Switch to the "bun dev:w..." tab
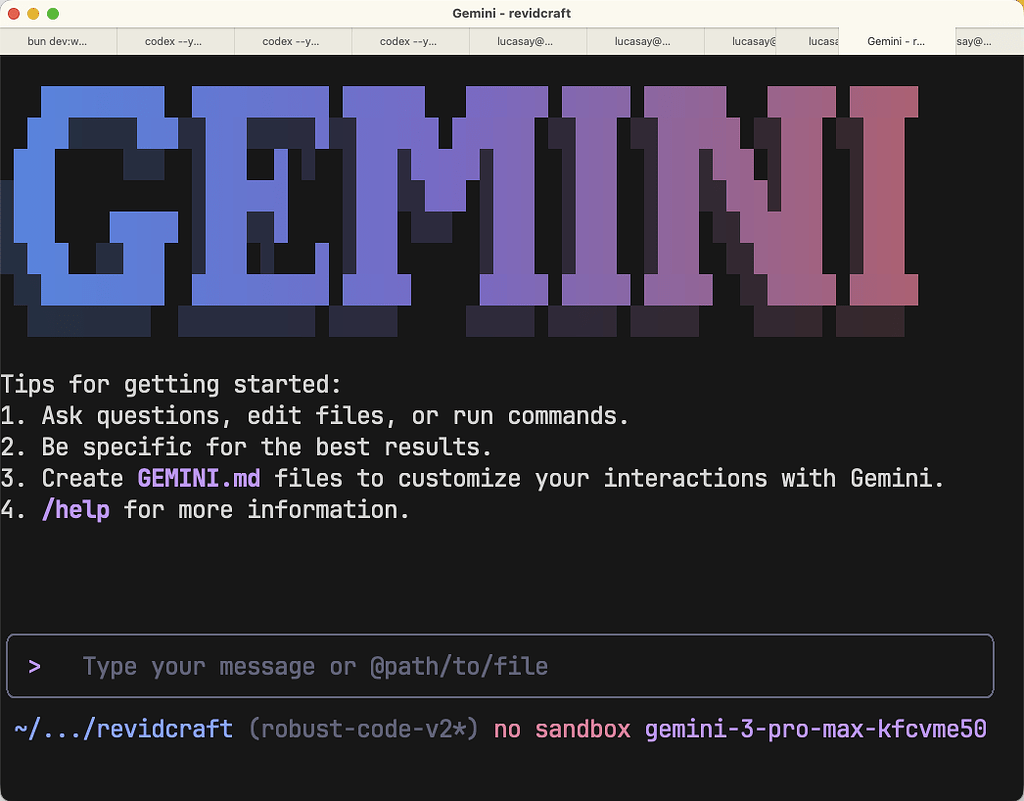The width and height of the screenshot is (1024, 801). [57, 41]
